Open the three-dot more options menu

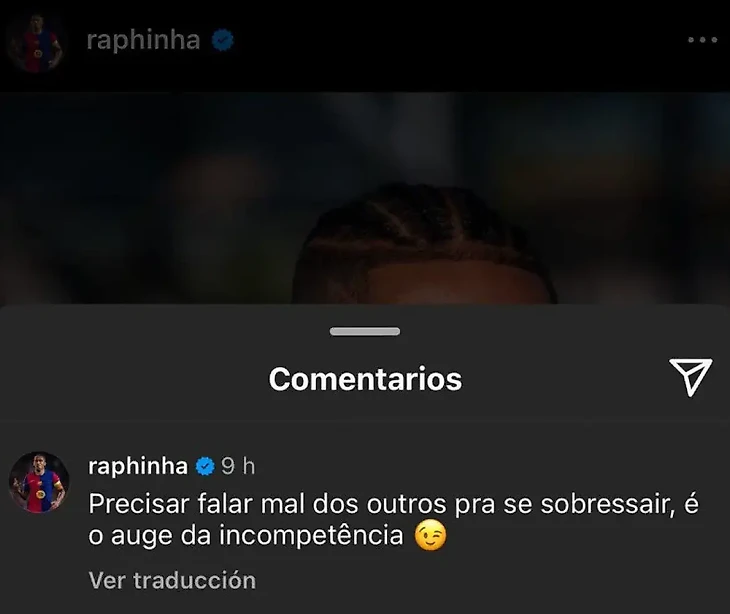703,40
